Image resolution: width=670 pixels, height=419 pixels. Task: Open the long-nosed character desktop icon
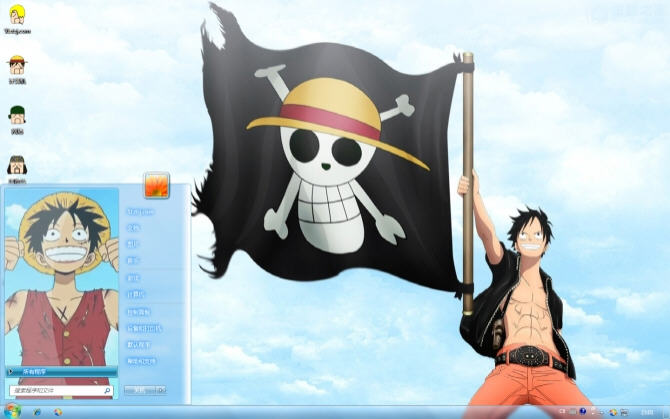(x=17, y=169)
